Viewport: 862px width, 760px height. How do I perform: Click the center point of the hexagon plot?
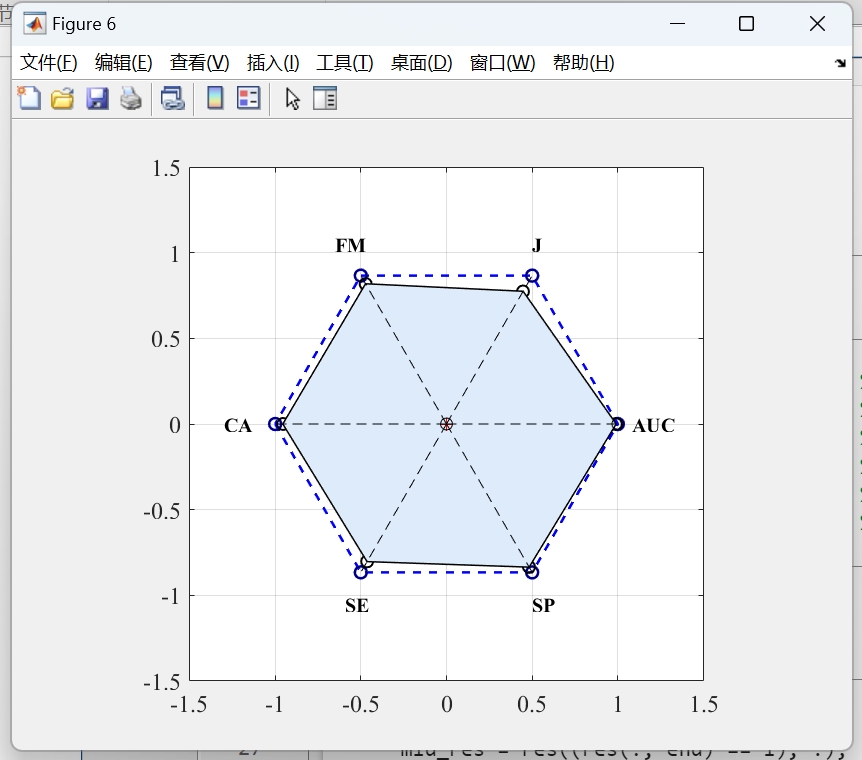coord(447,424)
